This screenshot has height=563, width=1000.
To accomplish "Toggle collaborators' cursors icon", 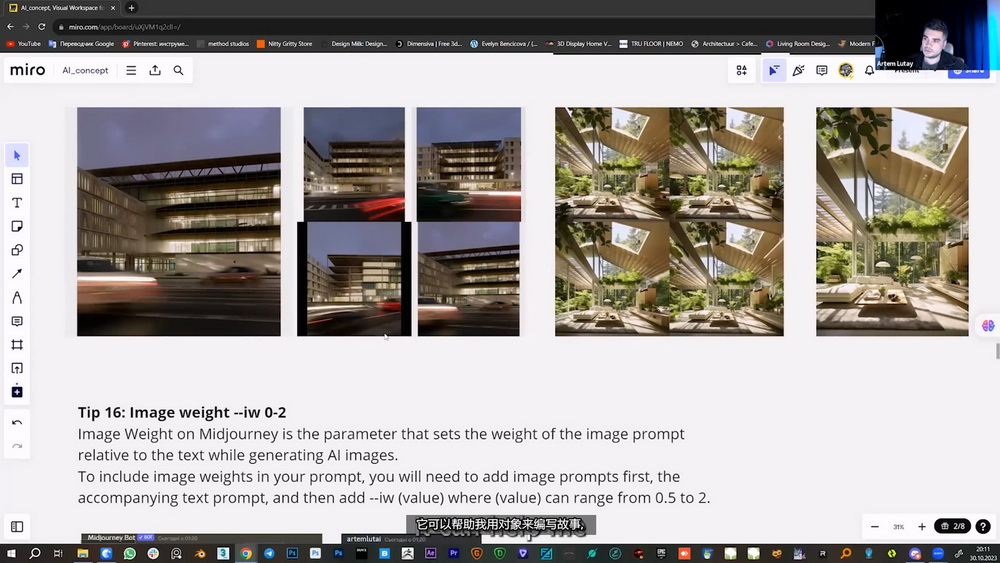I will click(x=774, y=70).
